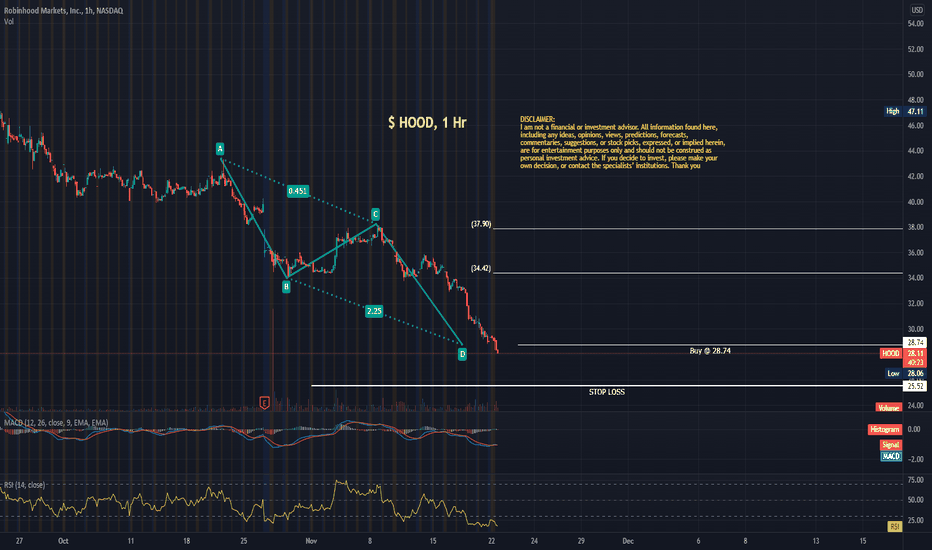Click the High 47.11 price label
The height and width of the screenshot is (550, 932).
point(905,111)
